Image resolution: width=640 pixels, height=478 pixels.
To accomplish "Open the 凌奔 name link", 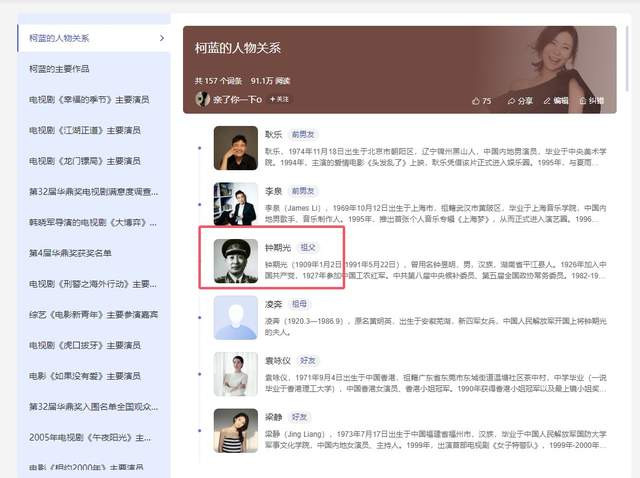I will (x=273, y=304).
